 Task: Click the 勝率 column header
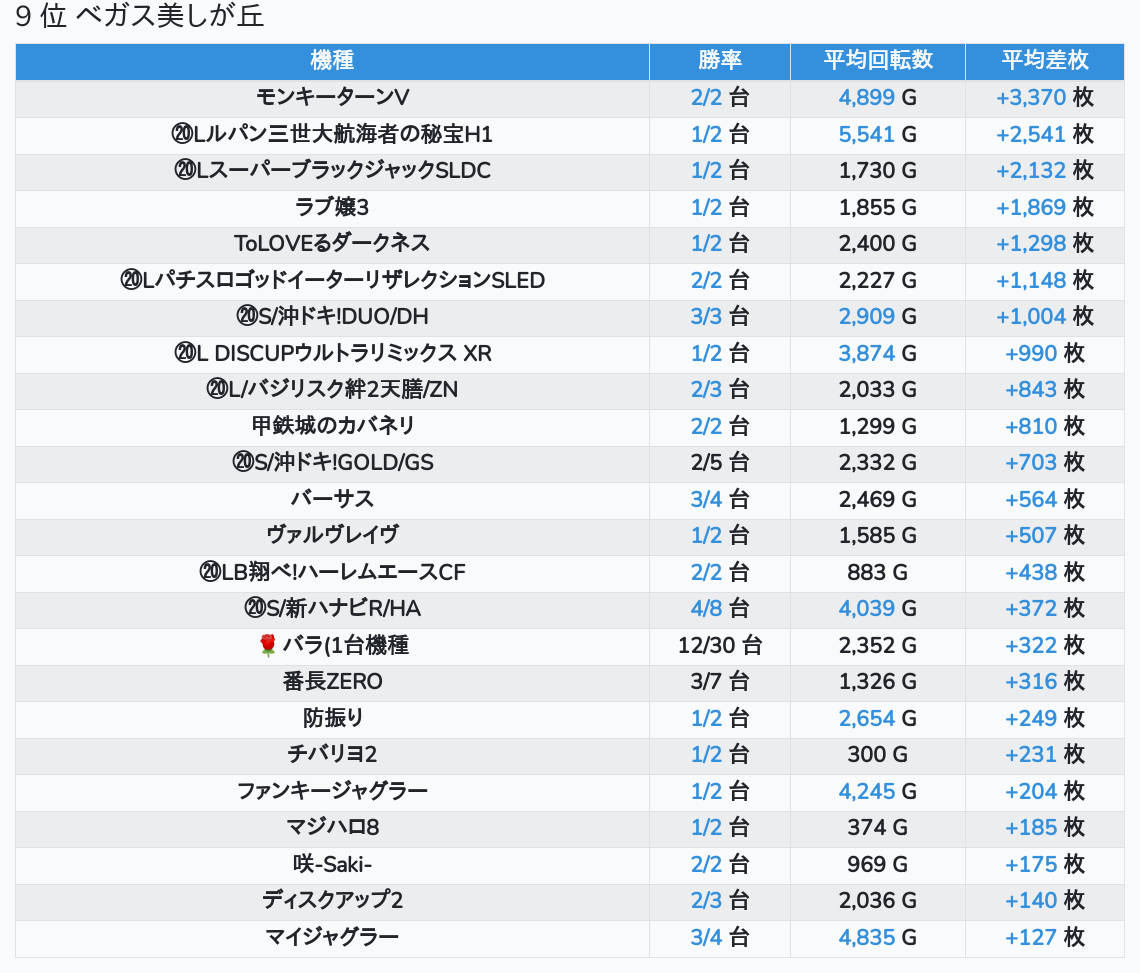[719, 60]
